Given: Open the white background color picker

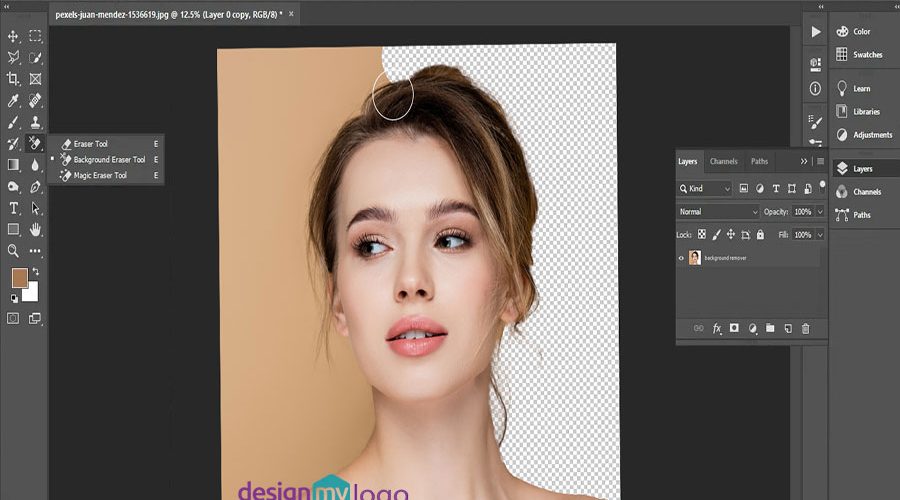Looking at the screenshot, I should [x=33, y=294].
